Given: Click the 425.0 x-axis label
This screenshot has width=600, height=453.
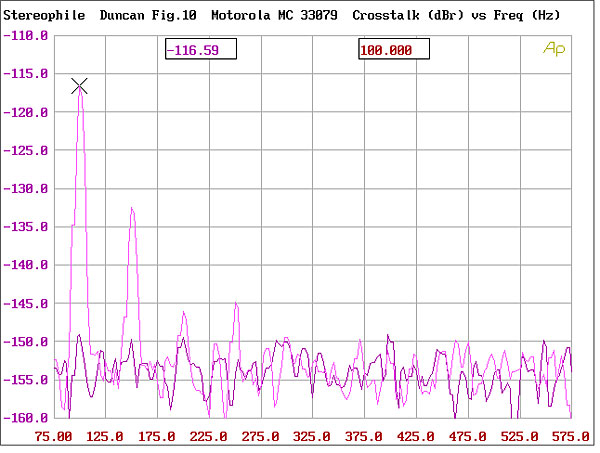Looking at the screenshot, I should tap(416, 437).
